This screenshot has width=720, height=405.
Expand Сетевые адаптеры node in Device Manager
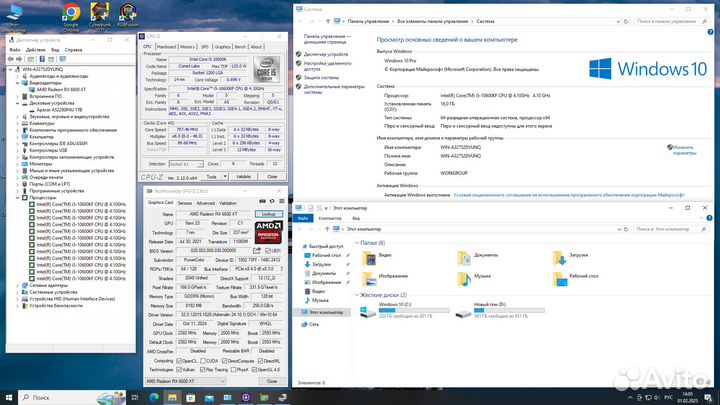pyautogui.click(x=18, y=285)
